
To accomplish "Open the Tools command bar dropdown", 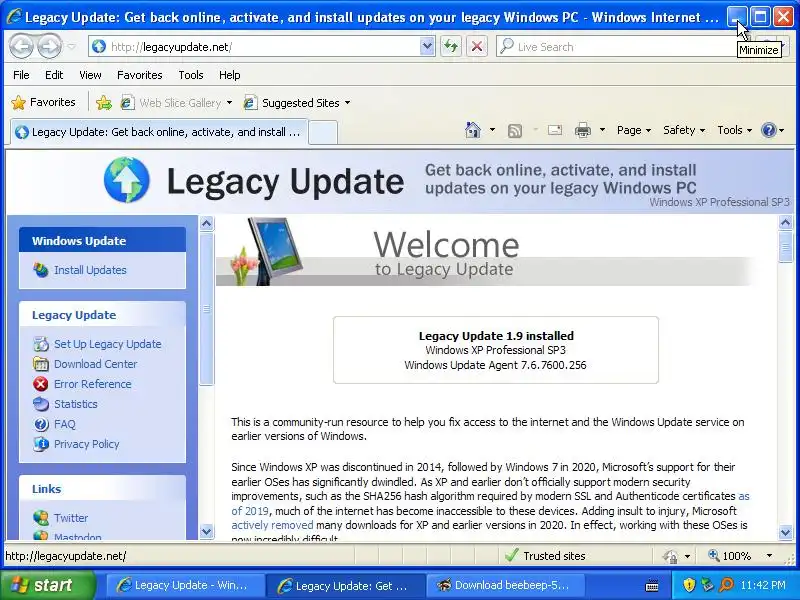I will (735, 130).
